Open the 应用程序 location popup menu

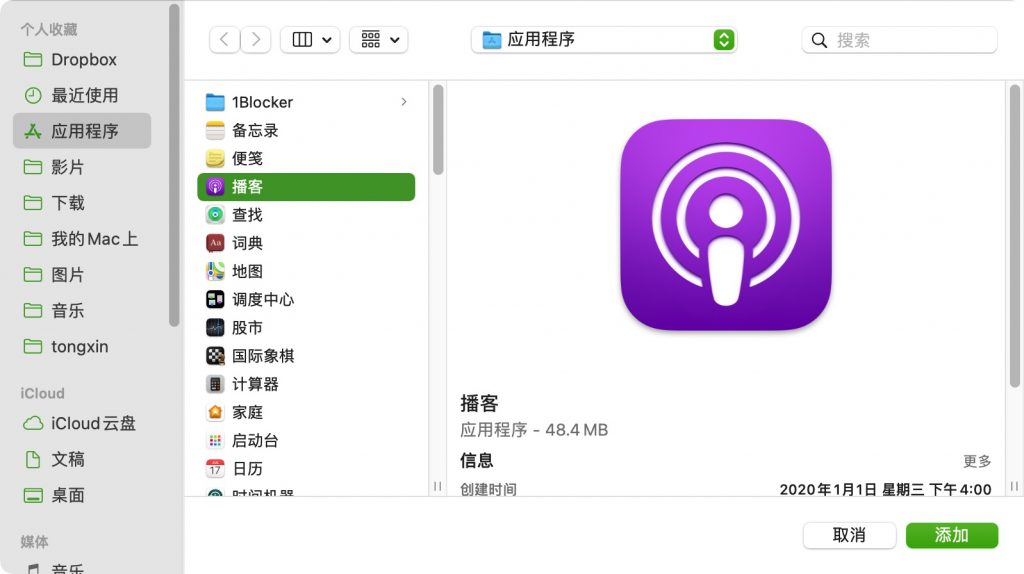604,40
